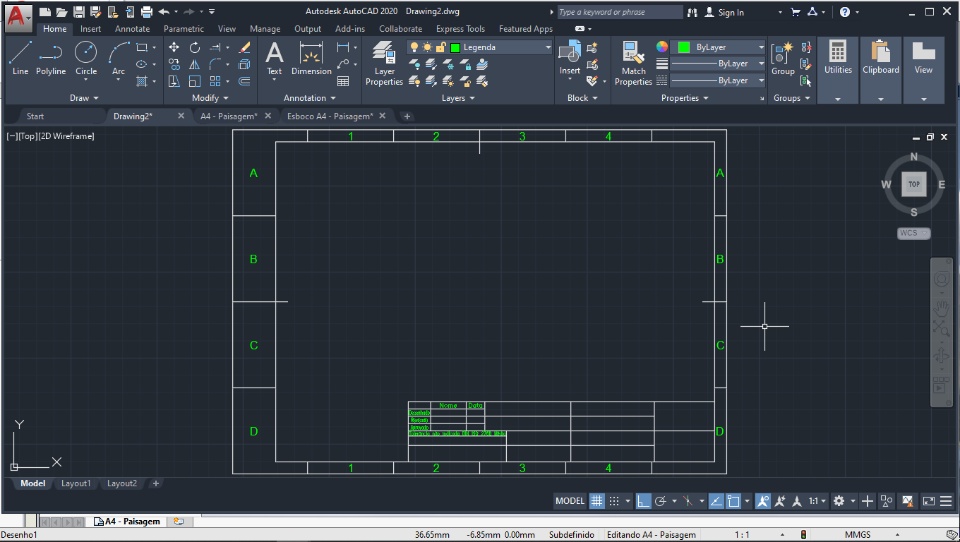This screenshot has width=960, height=542.
Task: Click the Rotate tool icon
Action: click(x=195, y=47)
